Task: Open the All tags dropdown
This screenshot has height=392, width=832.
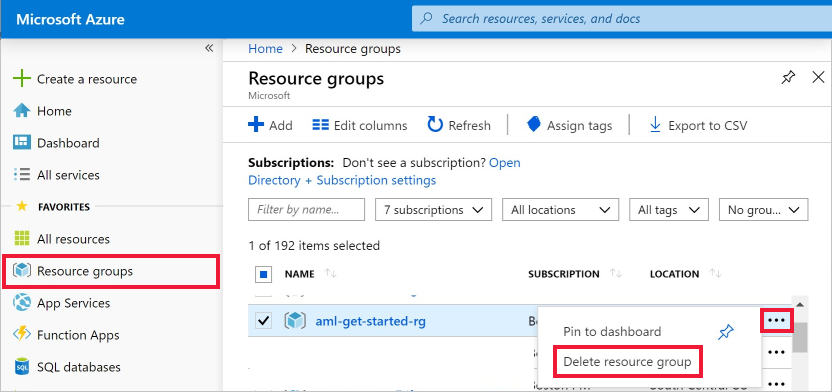Action: click(669, 210)
